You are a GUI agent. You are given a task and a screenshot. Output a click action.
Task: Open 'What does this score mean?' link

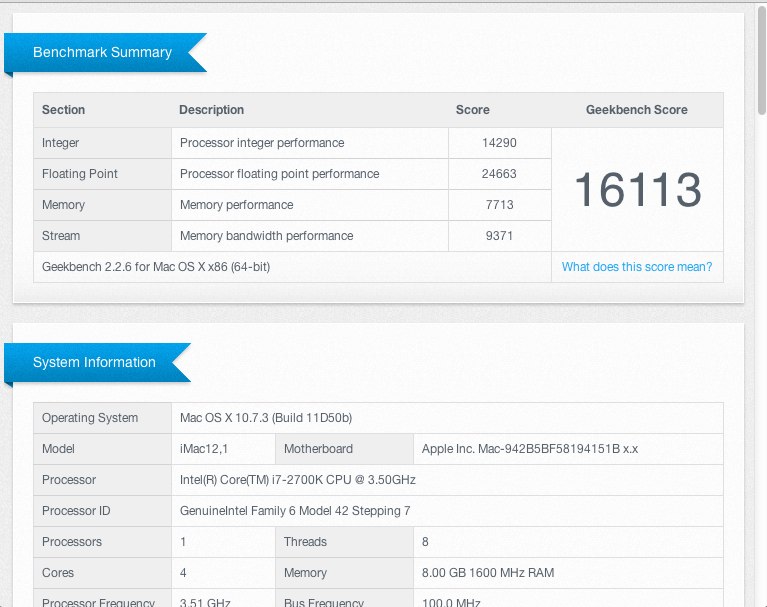(636, 267)
